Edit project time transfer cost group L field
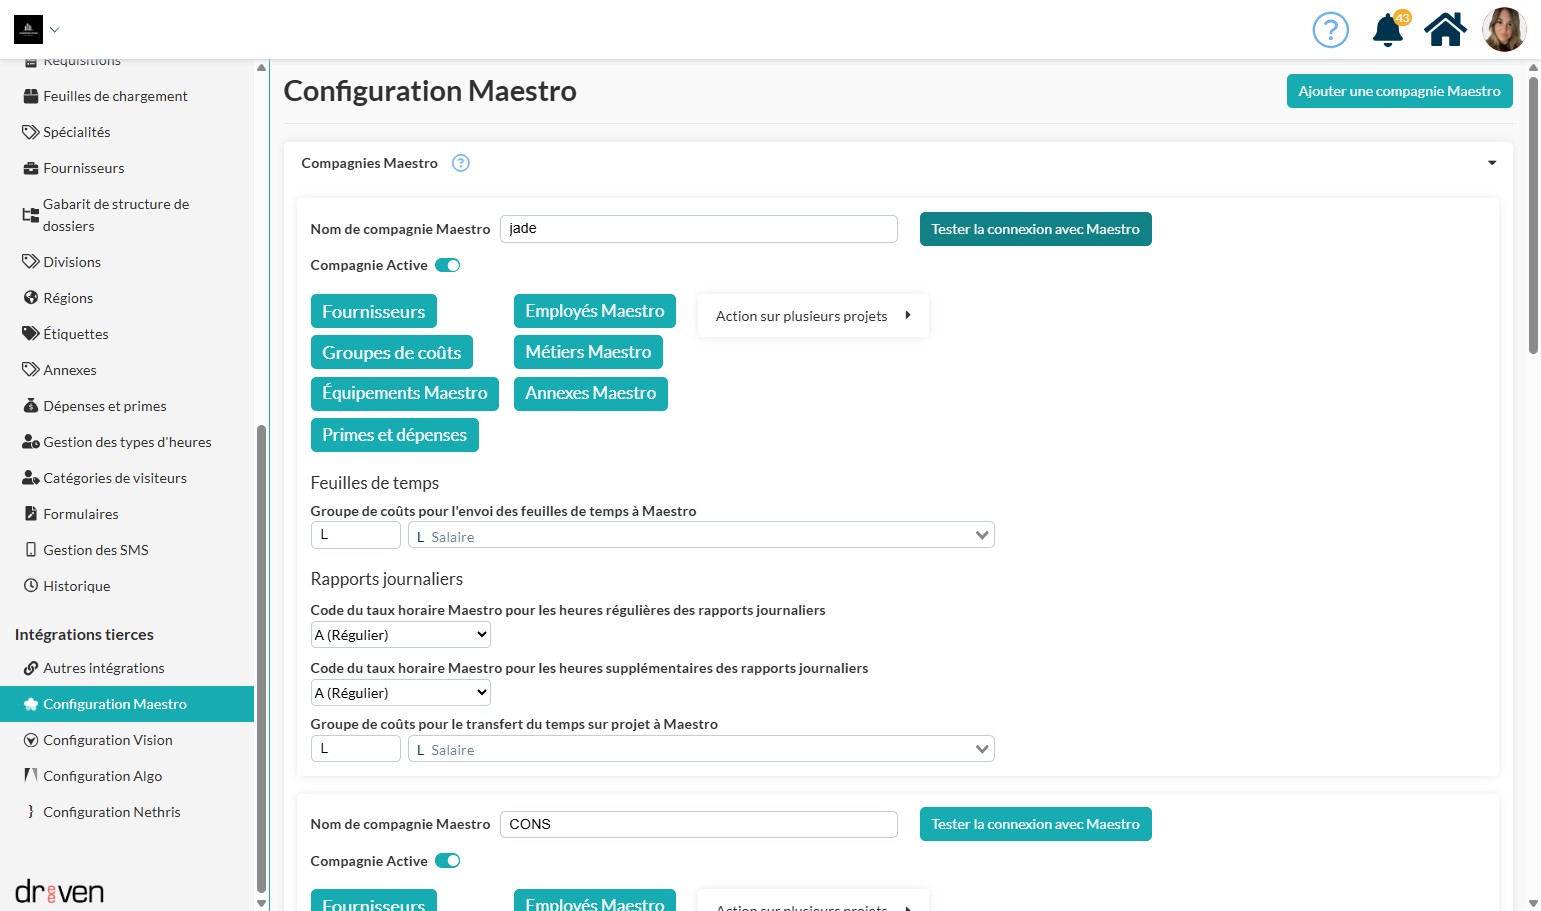 tap(355, 748)
